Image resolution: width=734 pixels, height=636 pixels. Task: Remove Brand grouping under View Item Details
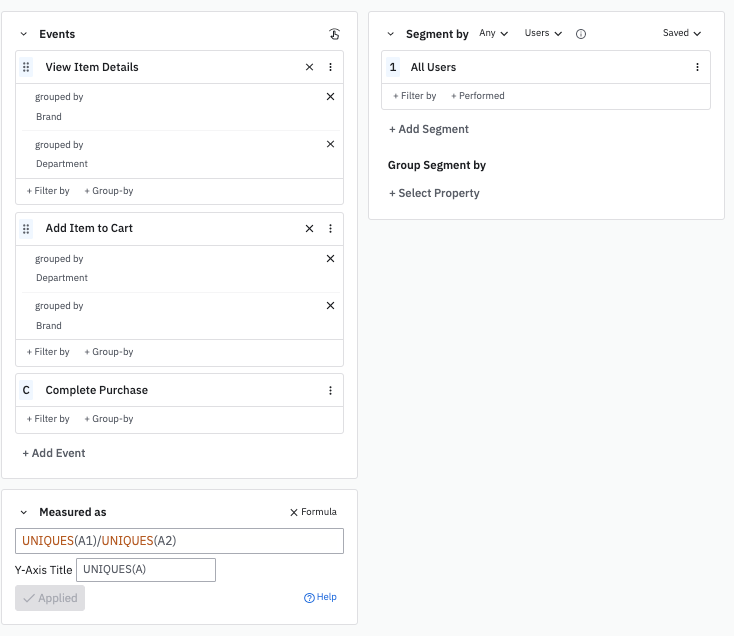(x=330, y=97)
